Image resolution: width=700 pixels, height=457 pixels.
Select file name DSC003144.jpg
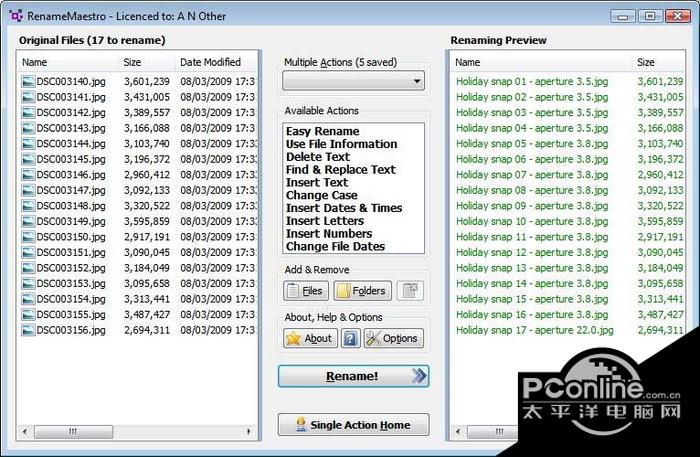[71, 144]
